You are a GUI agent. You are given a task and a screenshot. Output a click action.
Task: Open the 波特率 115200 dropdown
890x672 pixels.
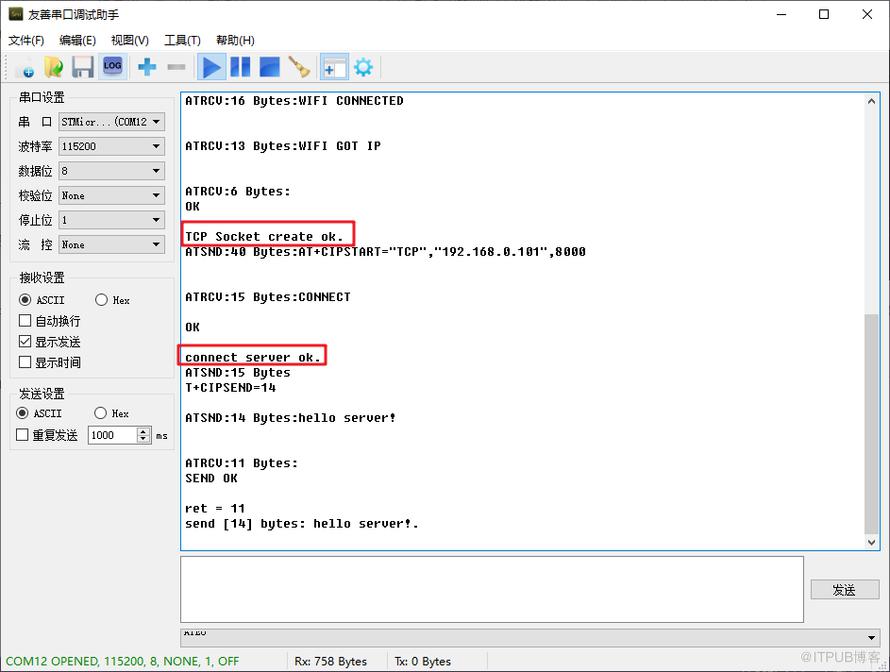[x=111, y=146]
